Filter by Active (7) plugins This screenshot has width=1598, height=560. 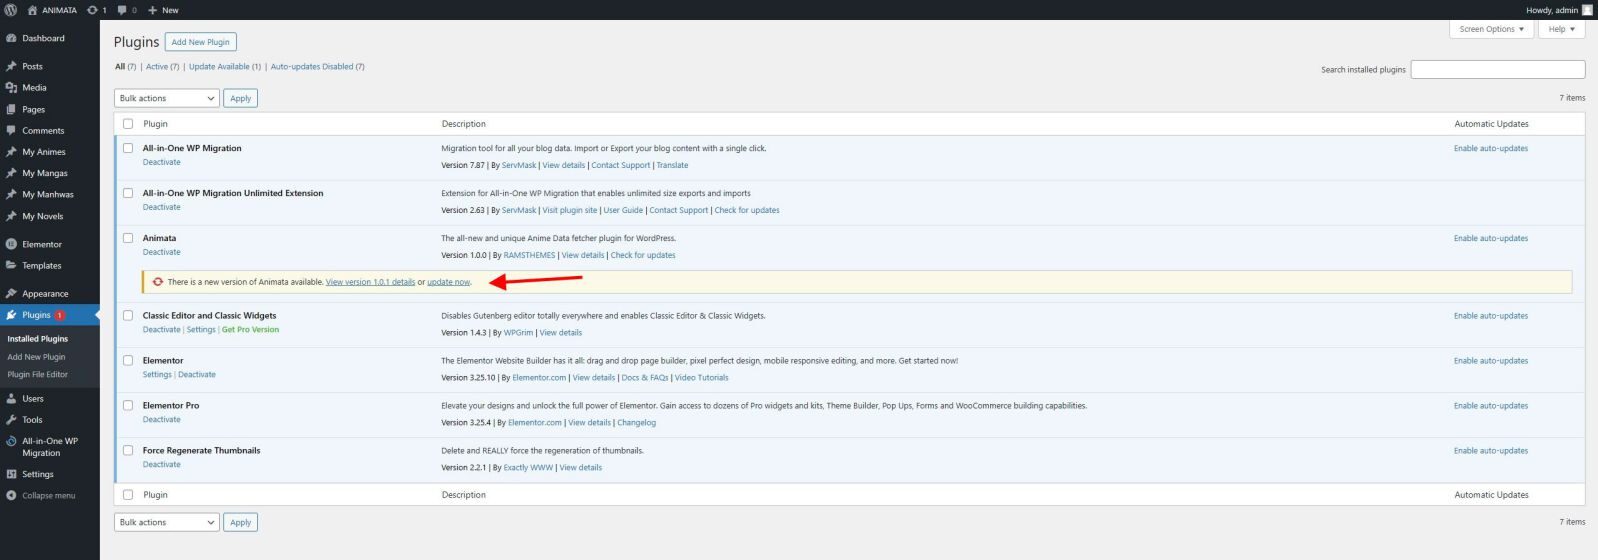163,67
